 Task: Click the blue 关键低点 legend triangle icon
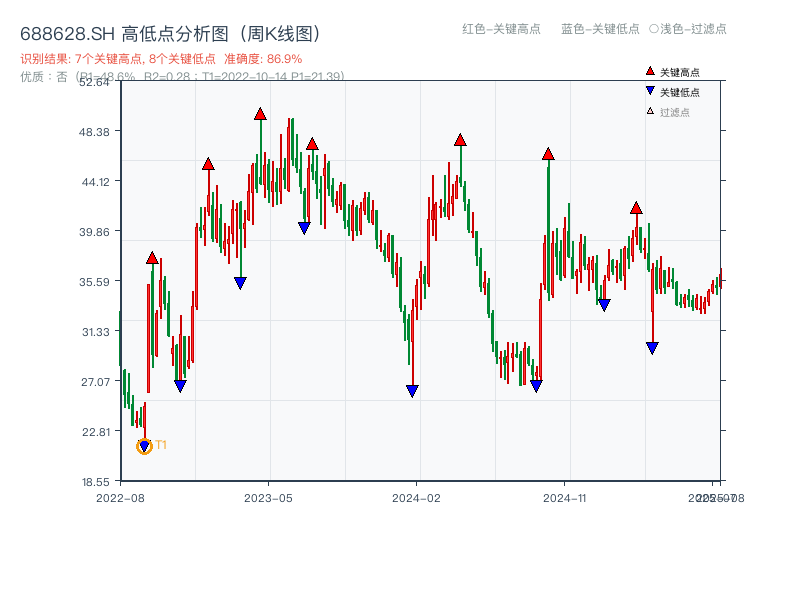tap(648, 89)
